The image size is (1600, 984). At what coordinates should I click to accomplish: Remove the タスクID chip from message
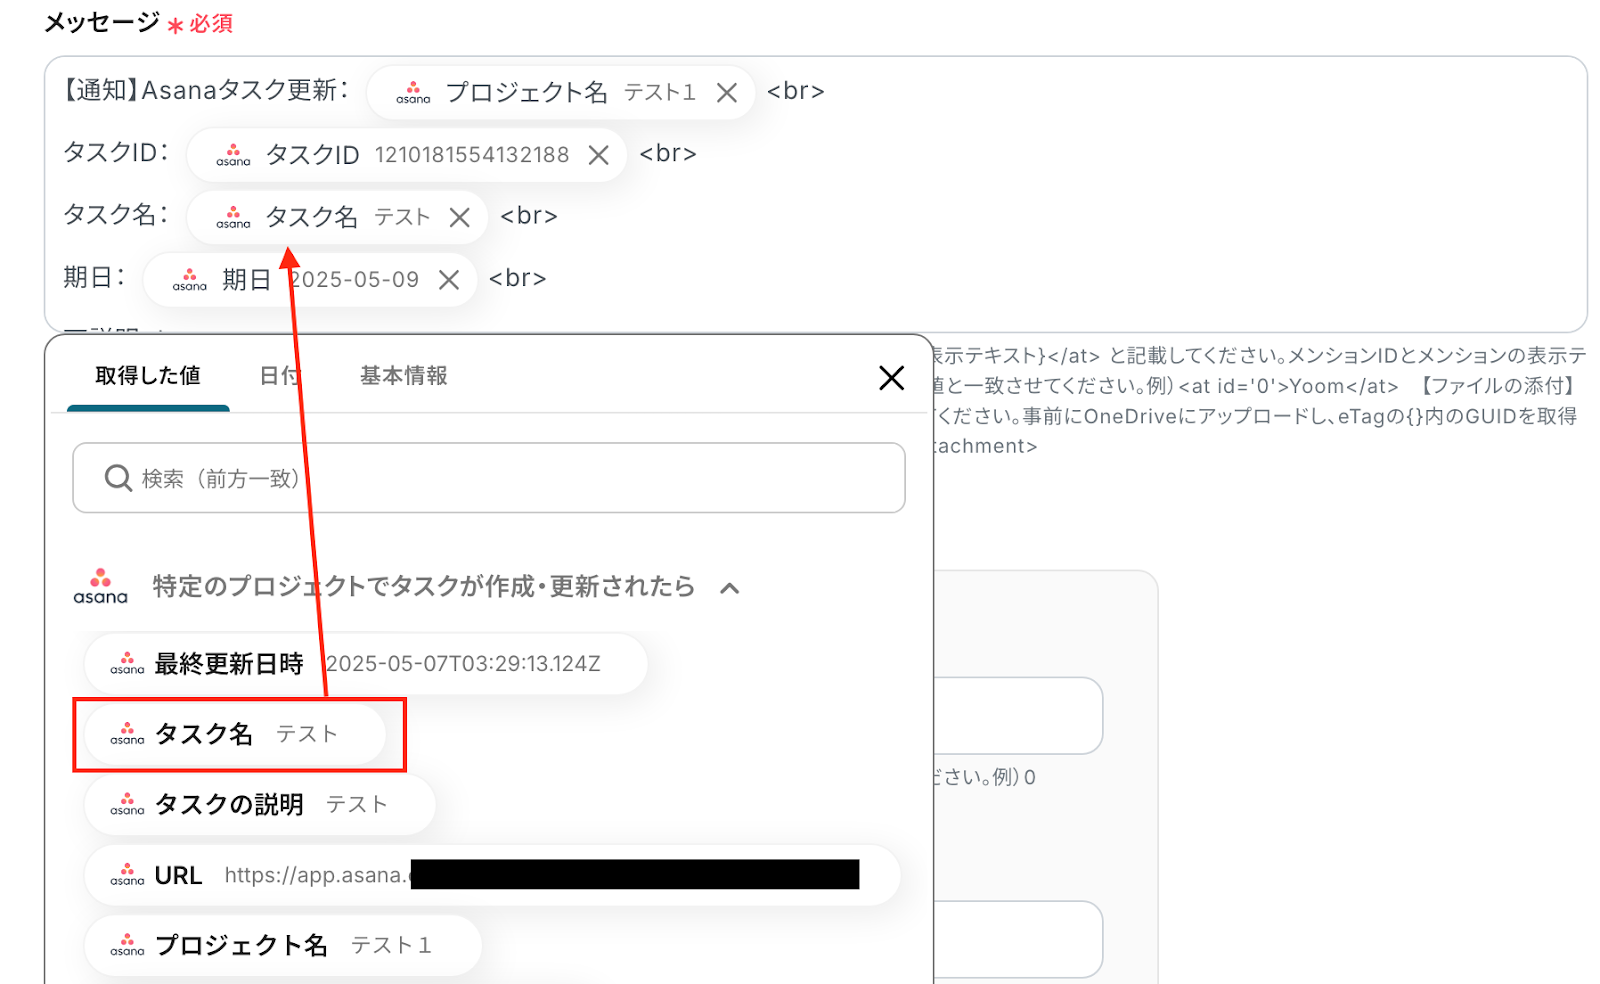599,155
